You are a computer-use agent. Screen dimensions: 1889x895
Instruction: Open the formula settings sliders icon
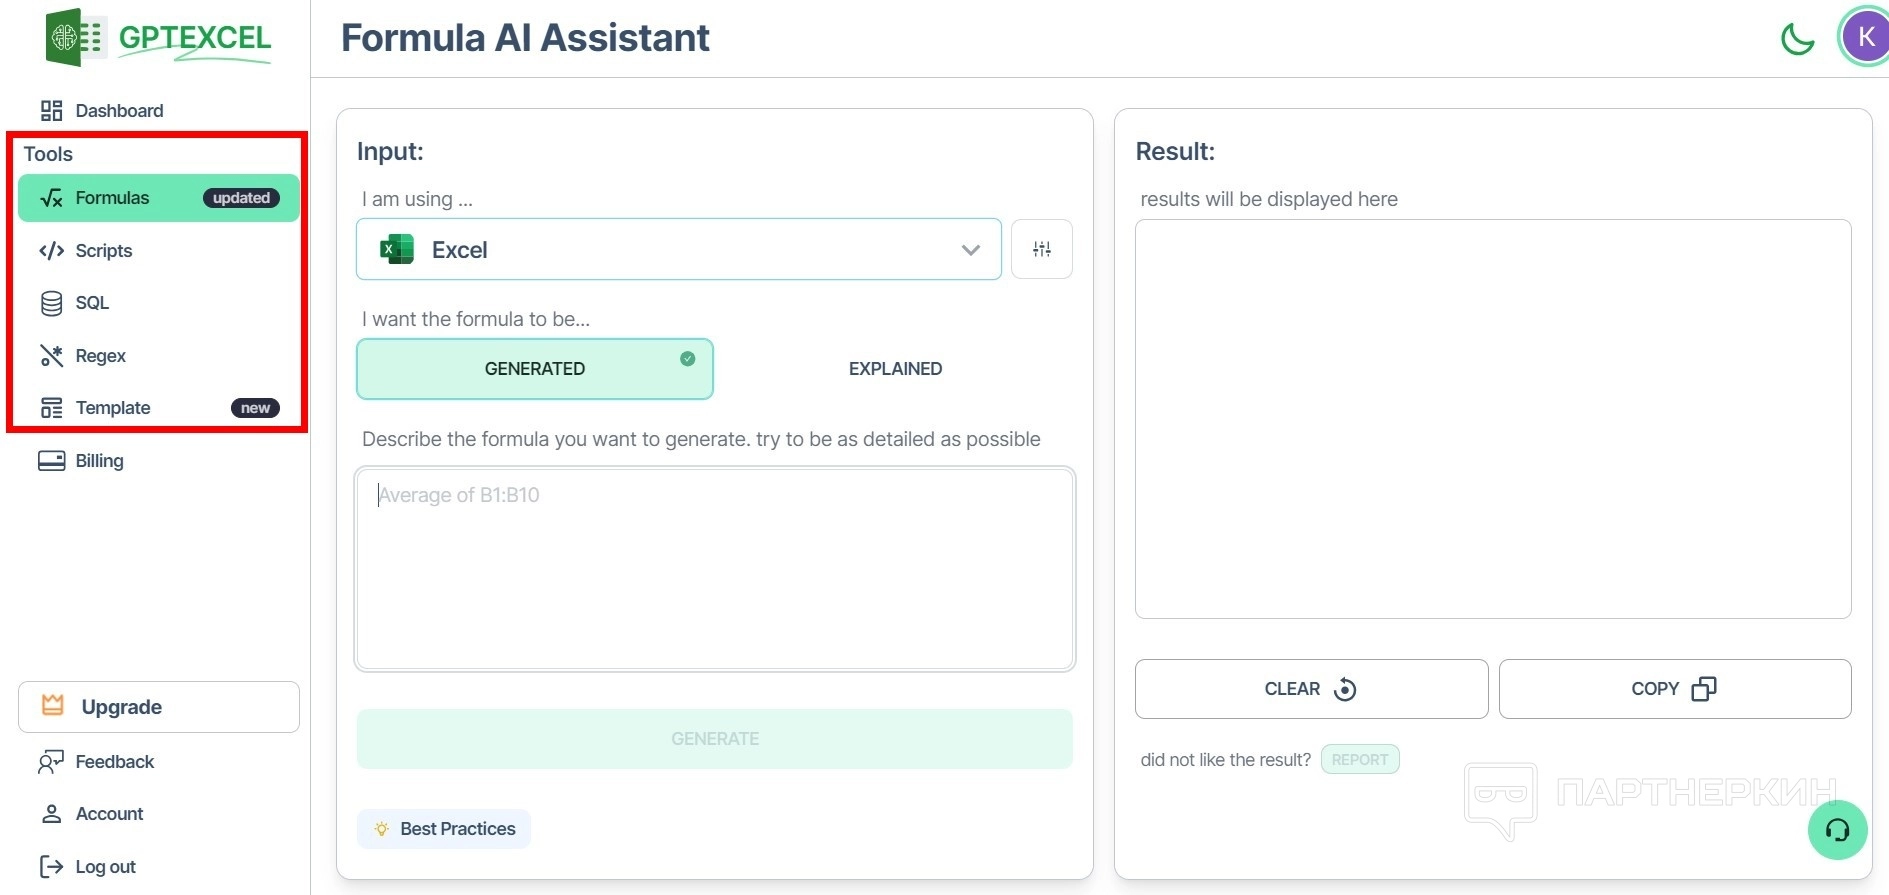pyautogui.click(x=1041, y=249)
